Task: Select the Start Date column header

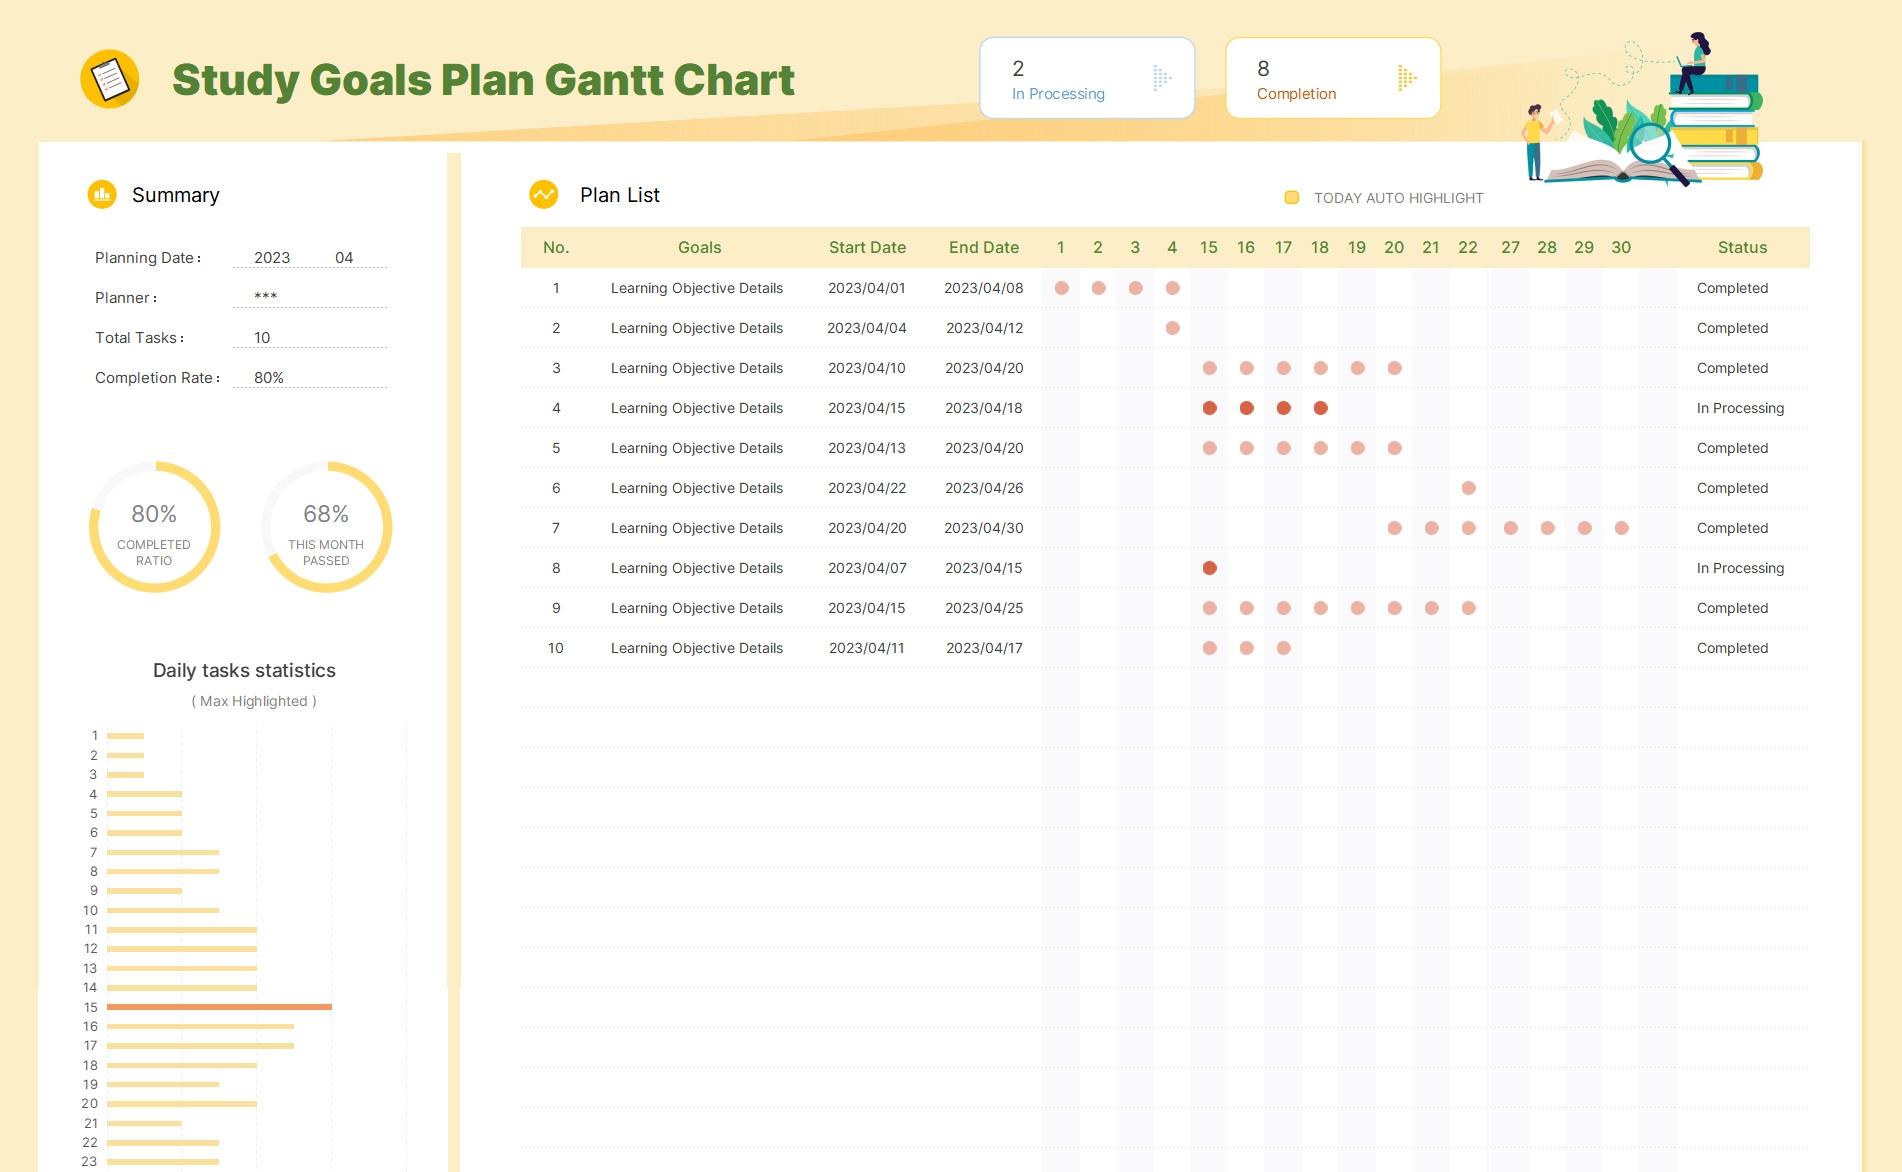Action: [x=867, y=248]
